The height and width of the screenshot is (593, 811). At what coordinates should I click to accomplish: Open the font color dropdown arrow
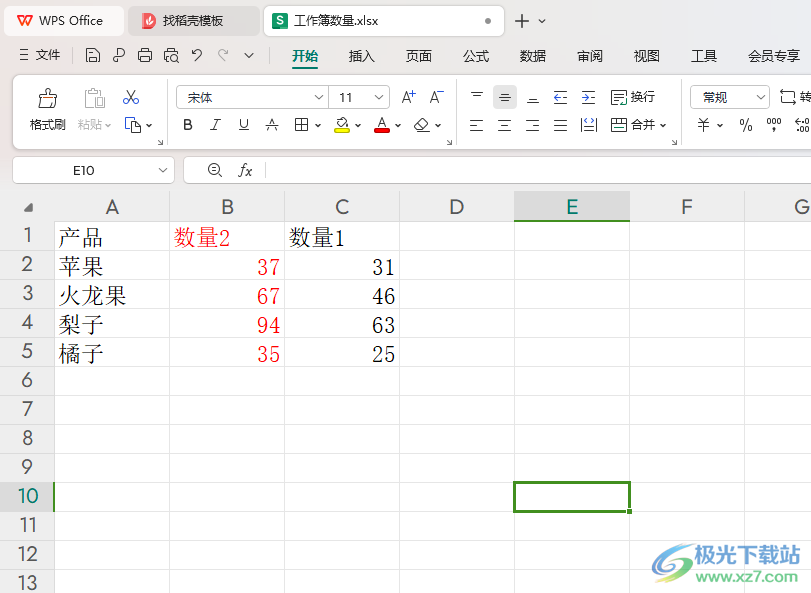(398, 125)
